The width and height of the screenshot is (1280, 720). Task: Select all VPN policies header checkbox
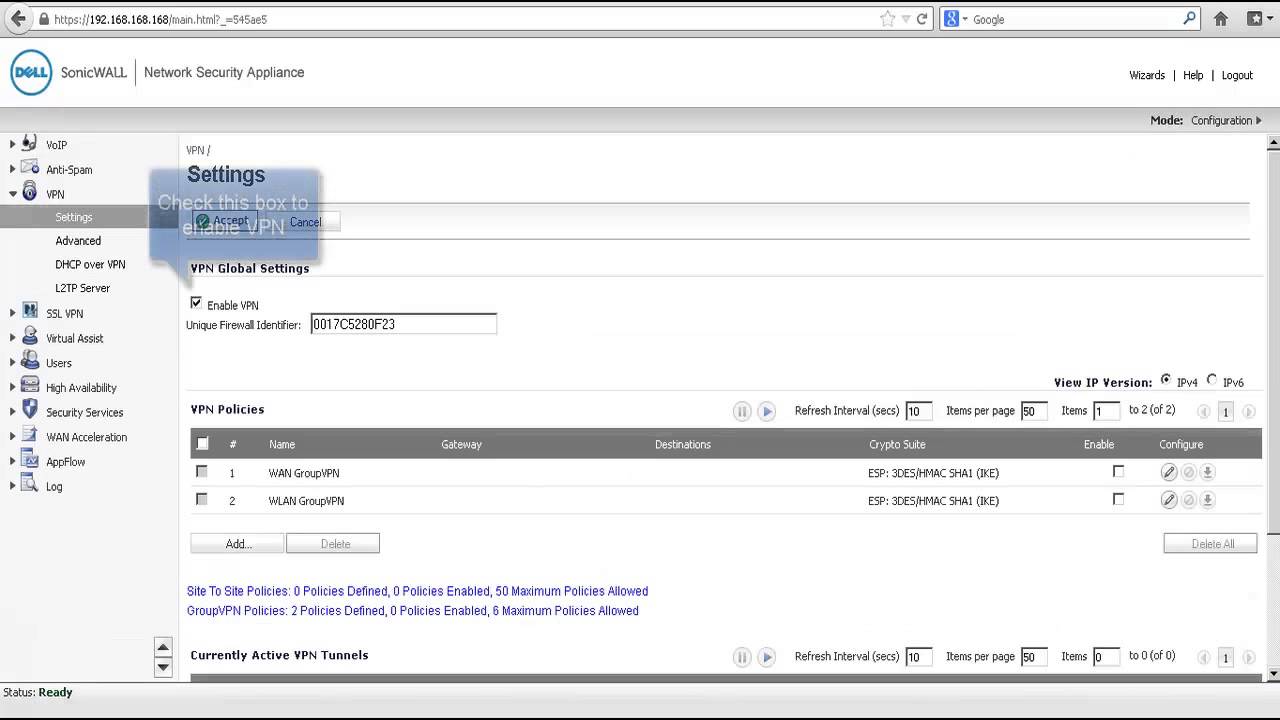point(202,443)
